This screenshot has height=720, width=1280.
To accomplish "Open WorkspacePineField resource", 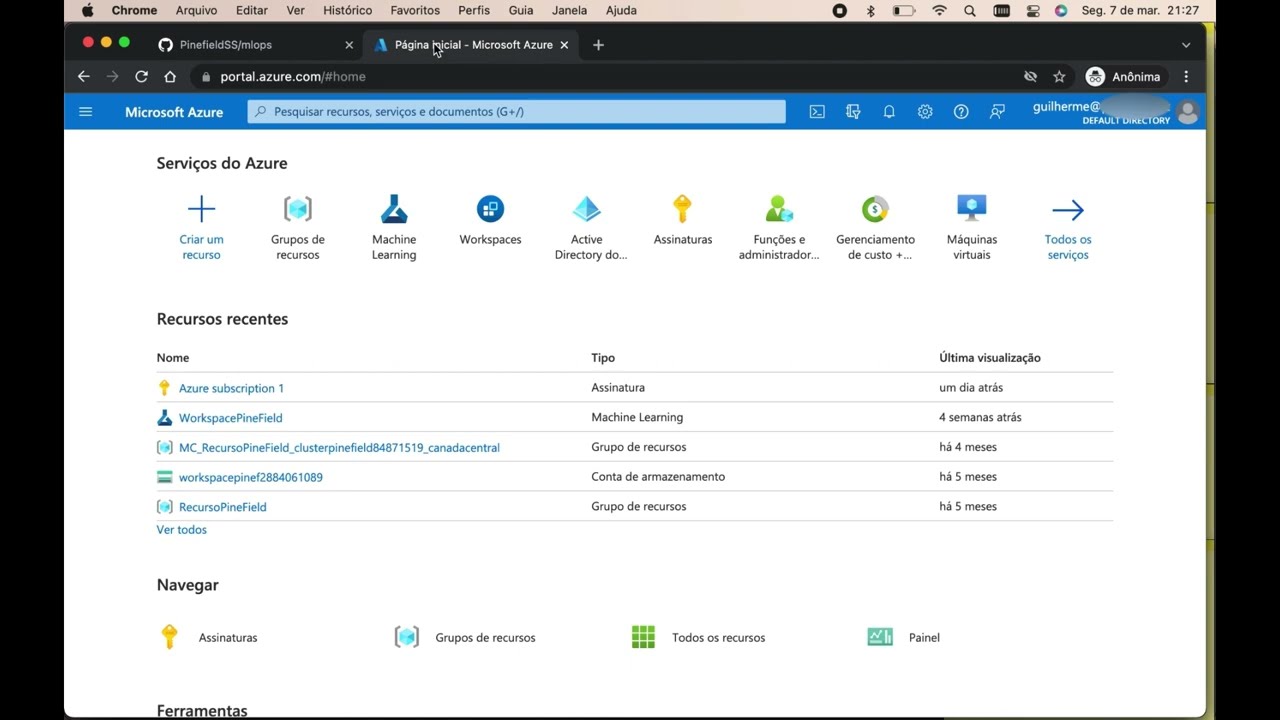I will tap(230, 418).
